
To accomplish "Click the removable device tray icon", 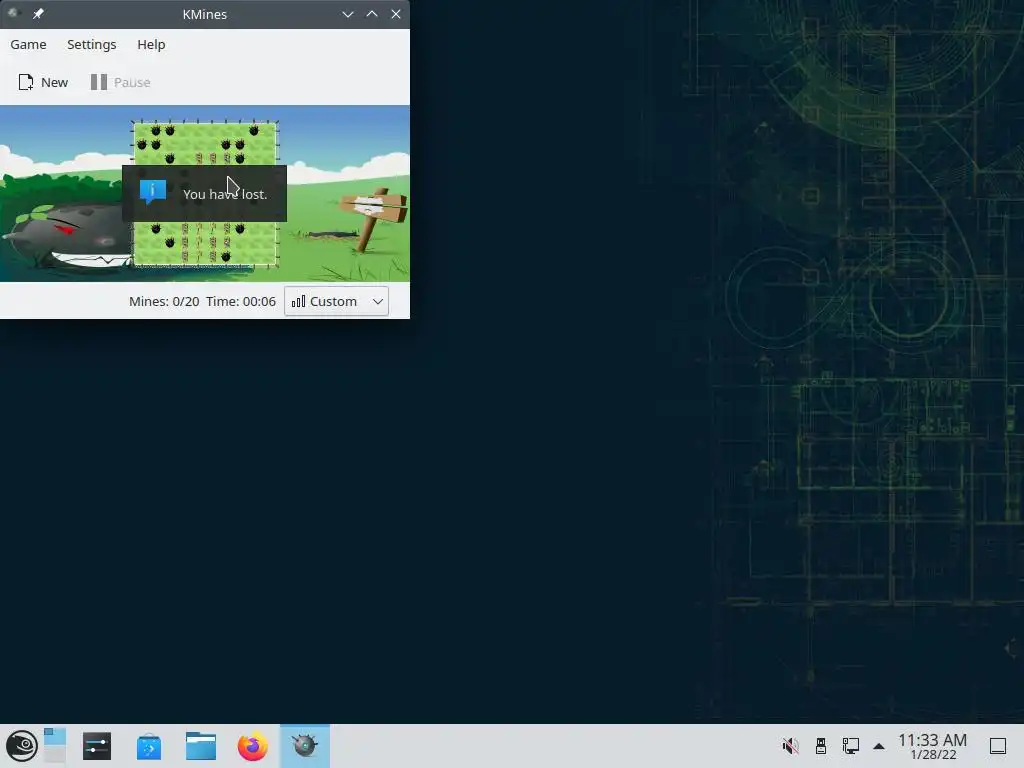I will (x=821, y=746).
